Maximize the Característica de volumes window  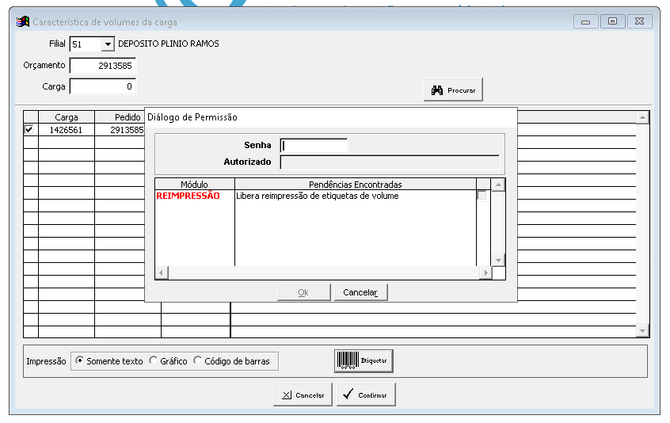click(612, 20)
